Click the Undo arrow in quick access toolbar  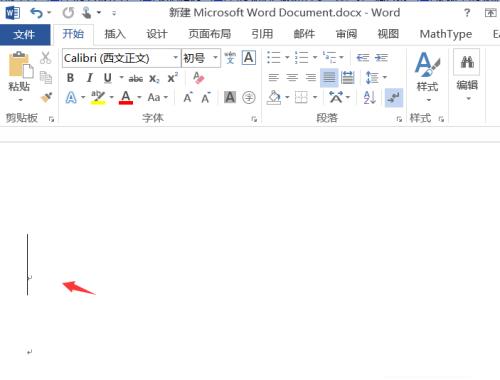[36, 13]
